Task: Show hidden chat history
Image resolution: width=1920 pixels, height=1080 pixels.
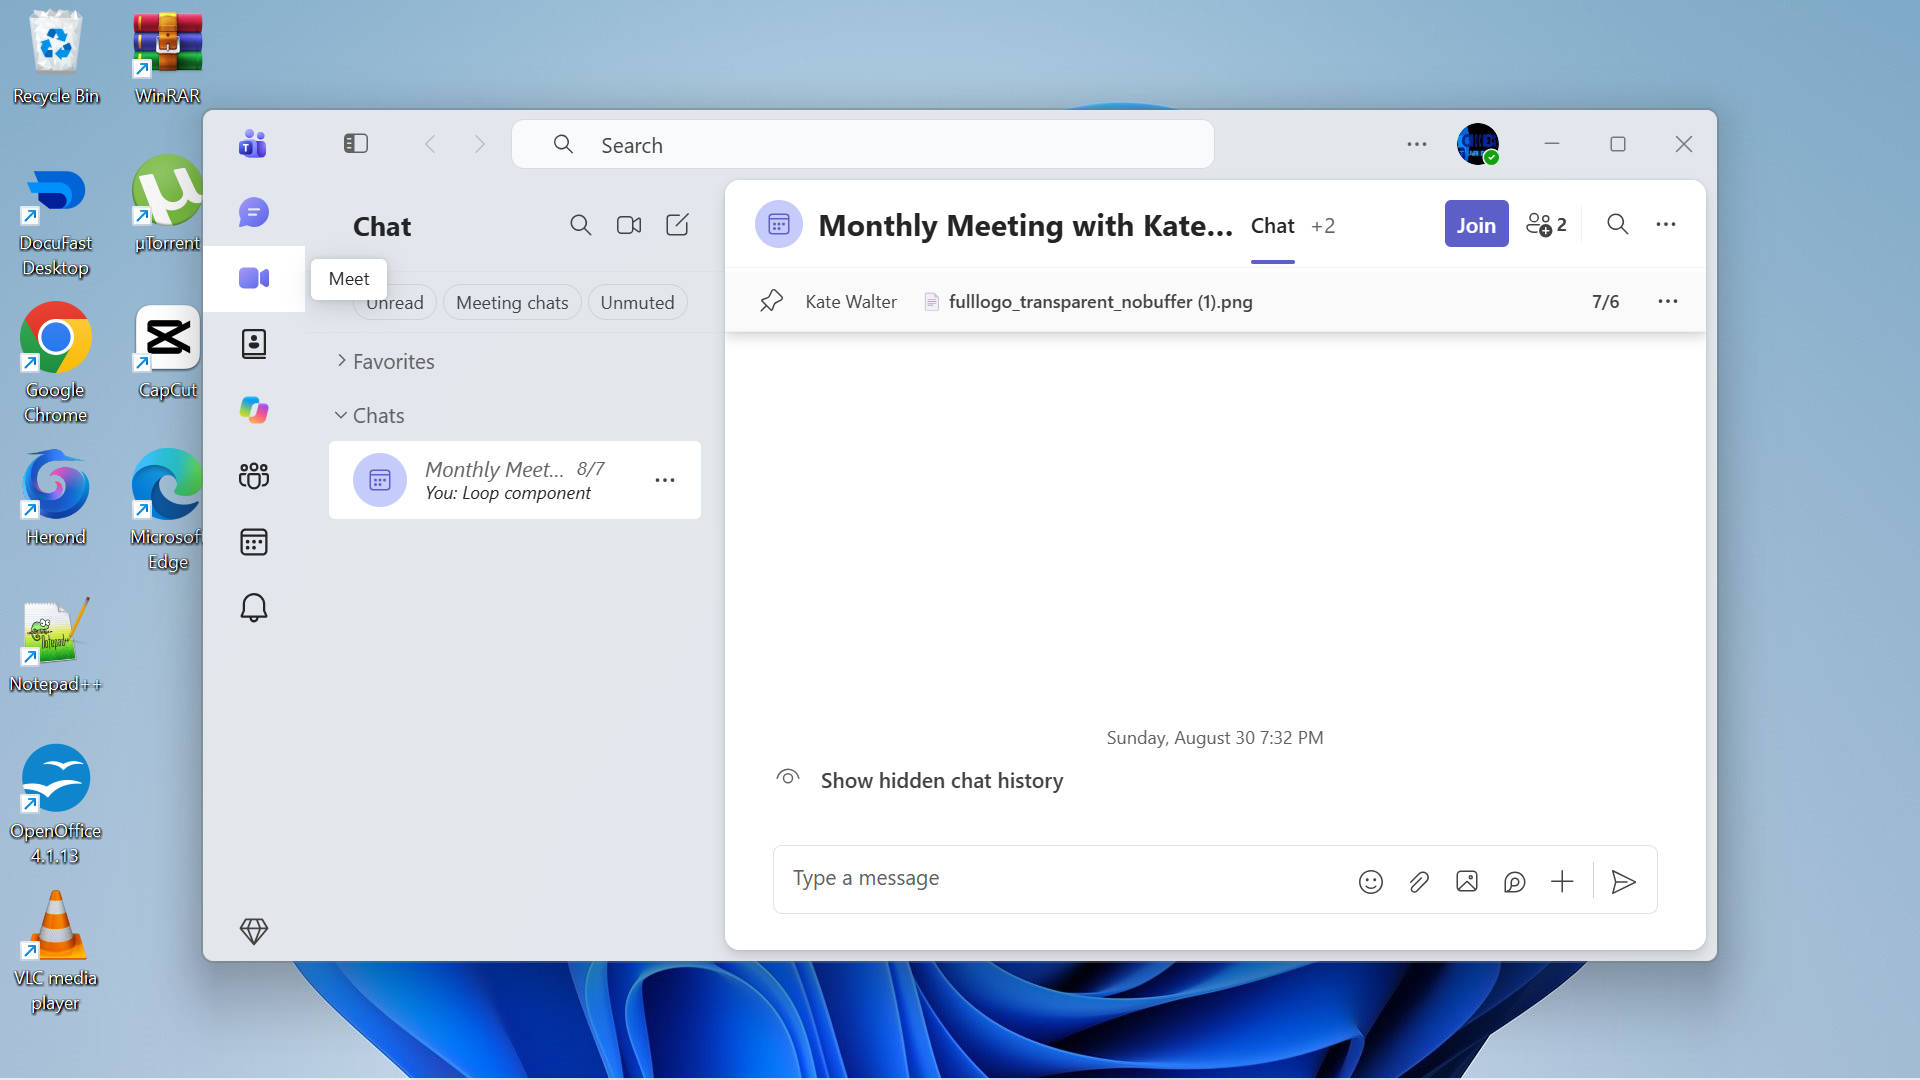Action: (x=941, y=780)
